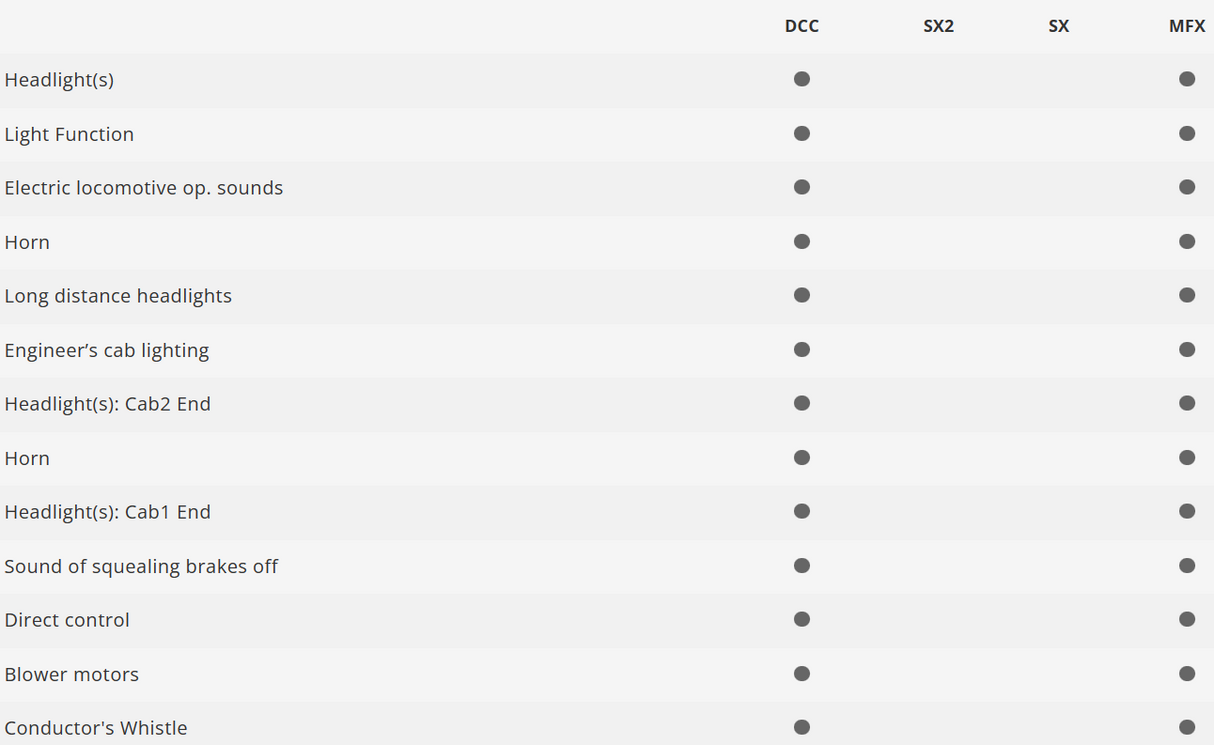
Task: Select the SX2 column header
Action: [938, 27]
